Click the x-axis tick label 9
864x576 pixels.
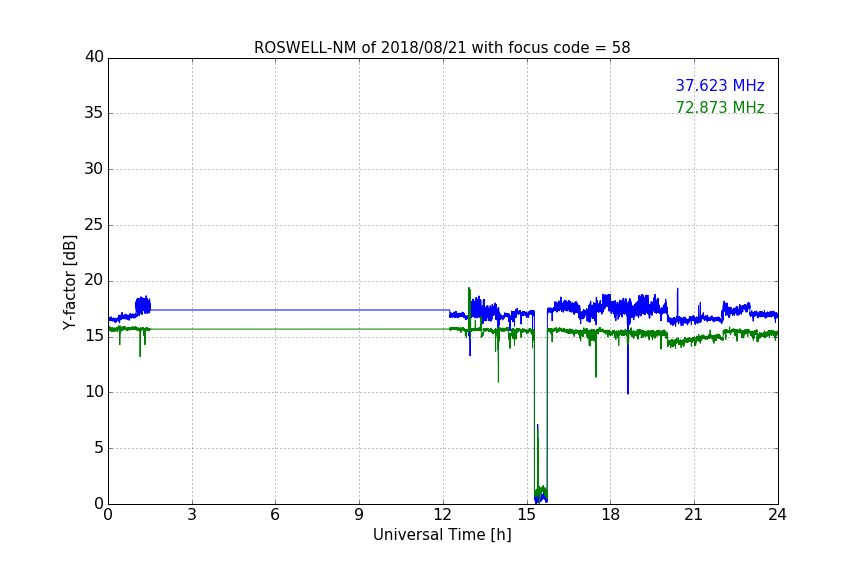tap(359, 515)
